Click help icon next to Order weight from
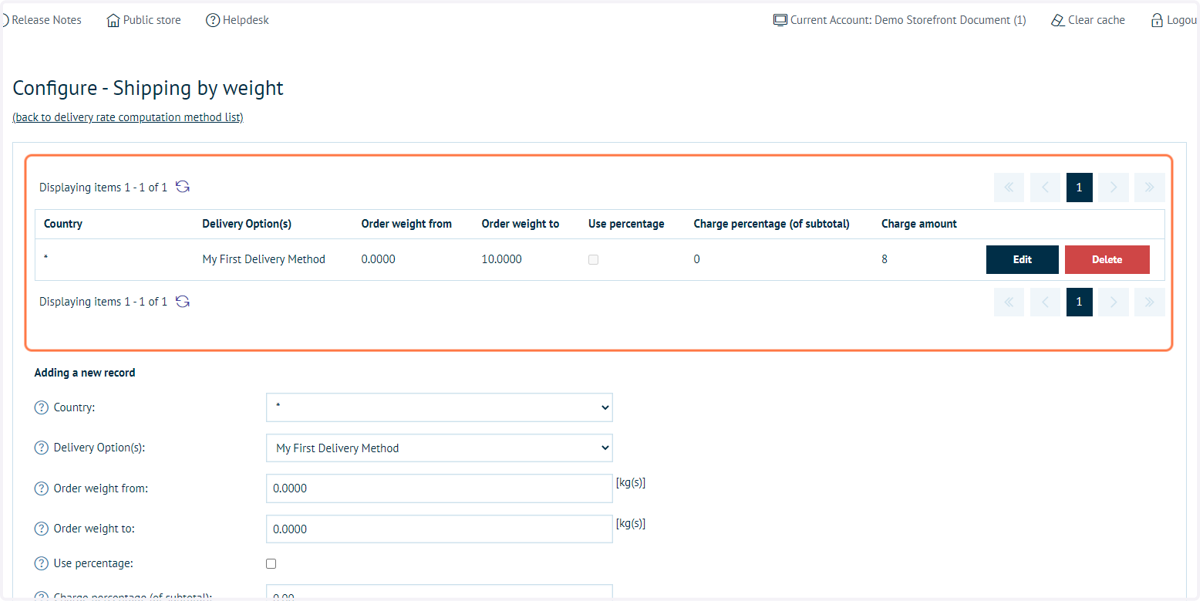 click(x=41, y=489)
